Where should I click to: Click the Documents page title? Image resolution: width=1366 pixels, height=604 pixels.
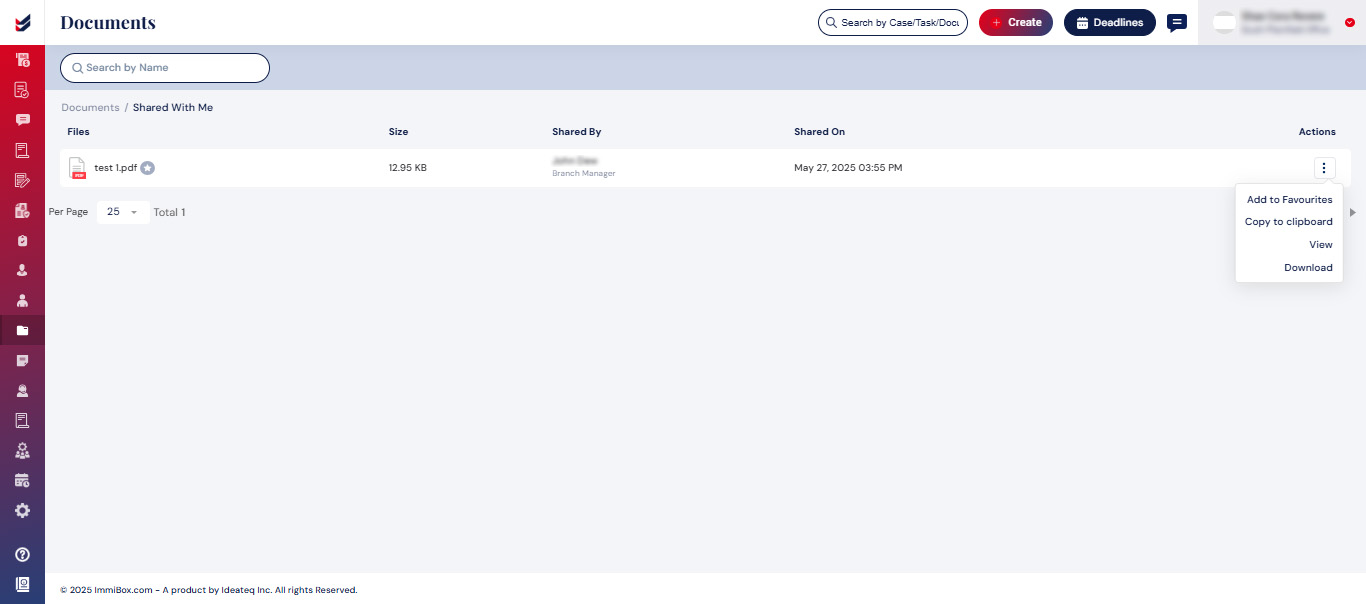click(x=108, y=22)
